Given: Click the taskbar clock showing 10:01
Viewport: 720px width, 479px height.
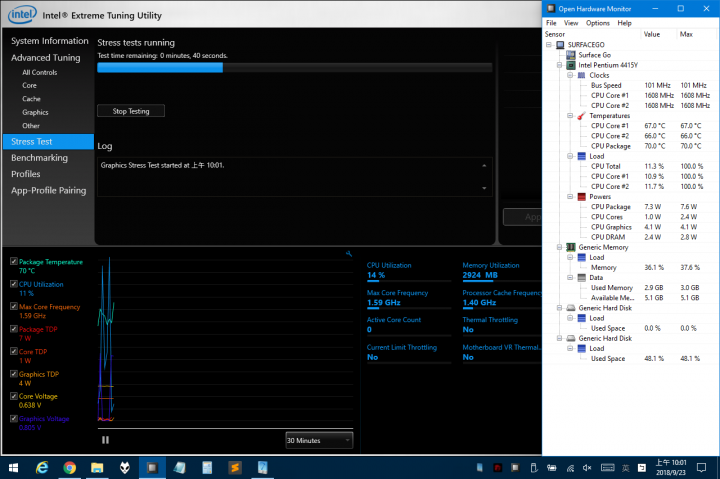Looking at the screenshot, I should (x=670, y=468).
